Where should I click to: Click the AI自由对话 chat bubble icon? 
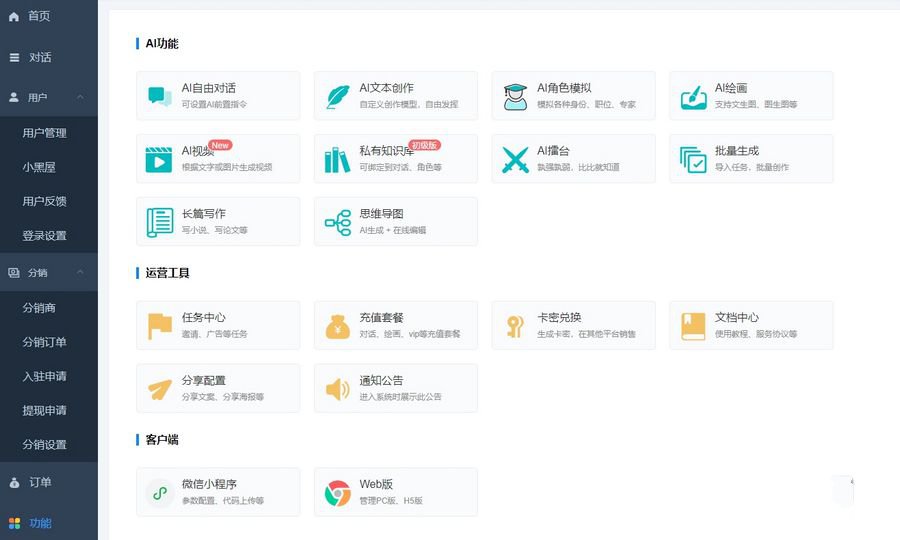click(x=160, y=96)
